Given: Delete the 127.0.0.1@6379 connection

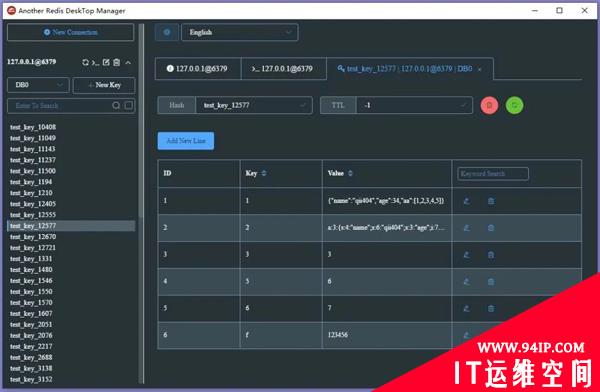Looking at the screenshot, I should [x=117, y=62].
